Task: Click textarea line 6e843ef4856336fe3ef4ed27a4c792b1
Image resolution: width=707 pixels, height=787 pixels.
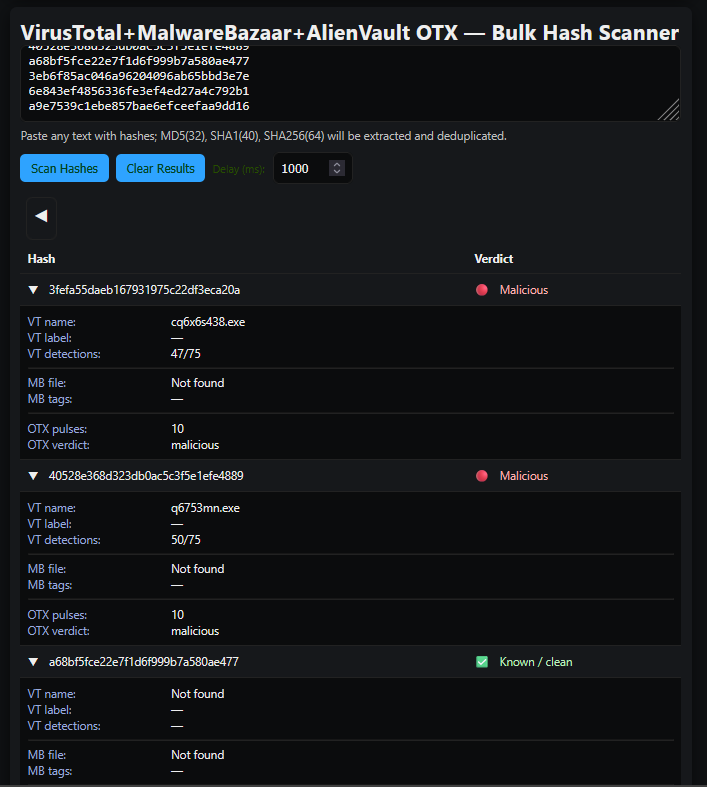Action: 139,91
